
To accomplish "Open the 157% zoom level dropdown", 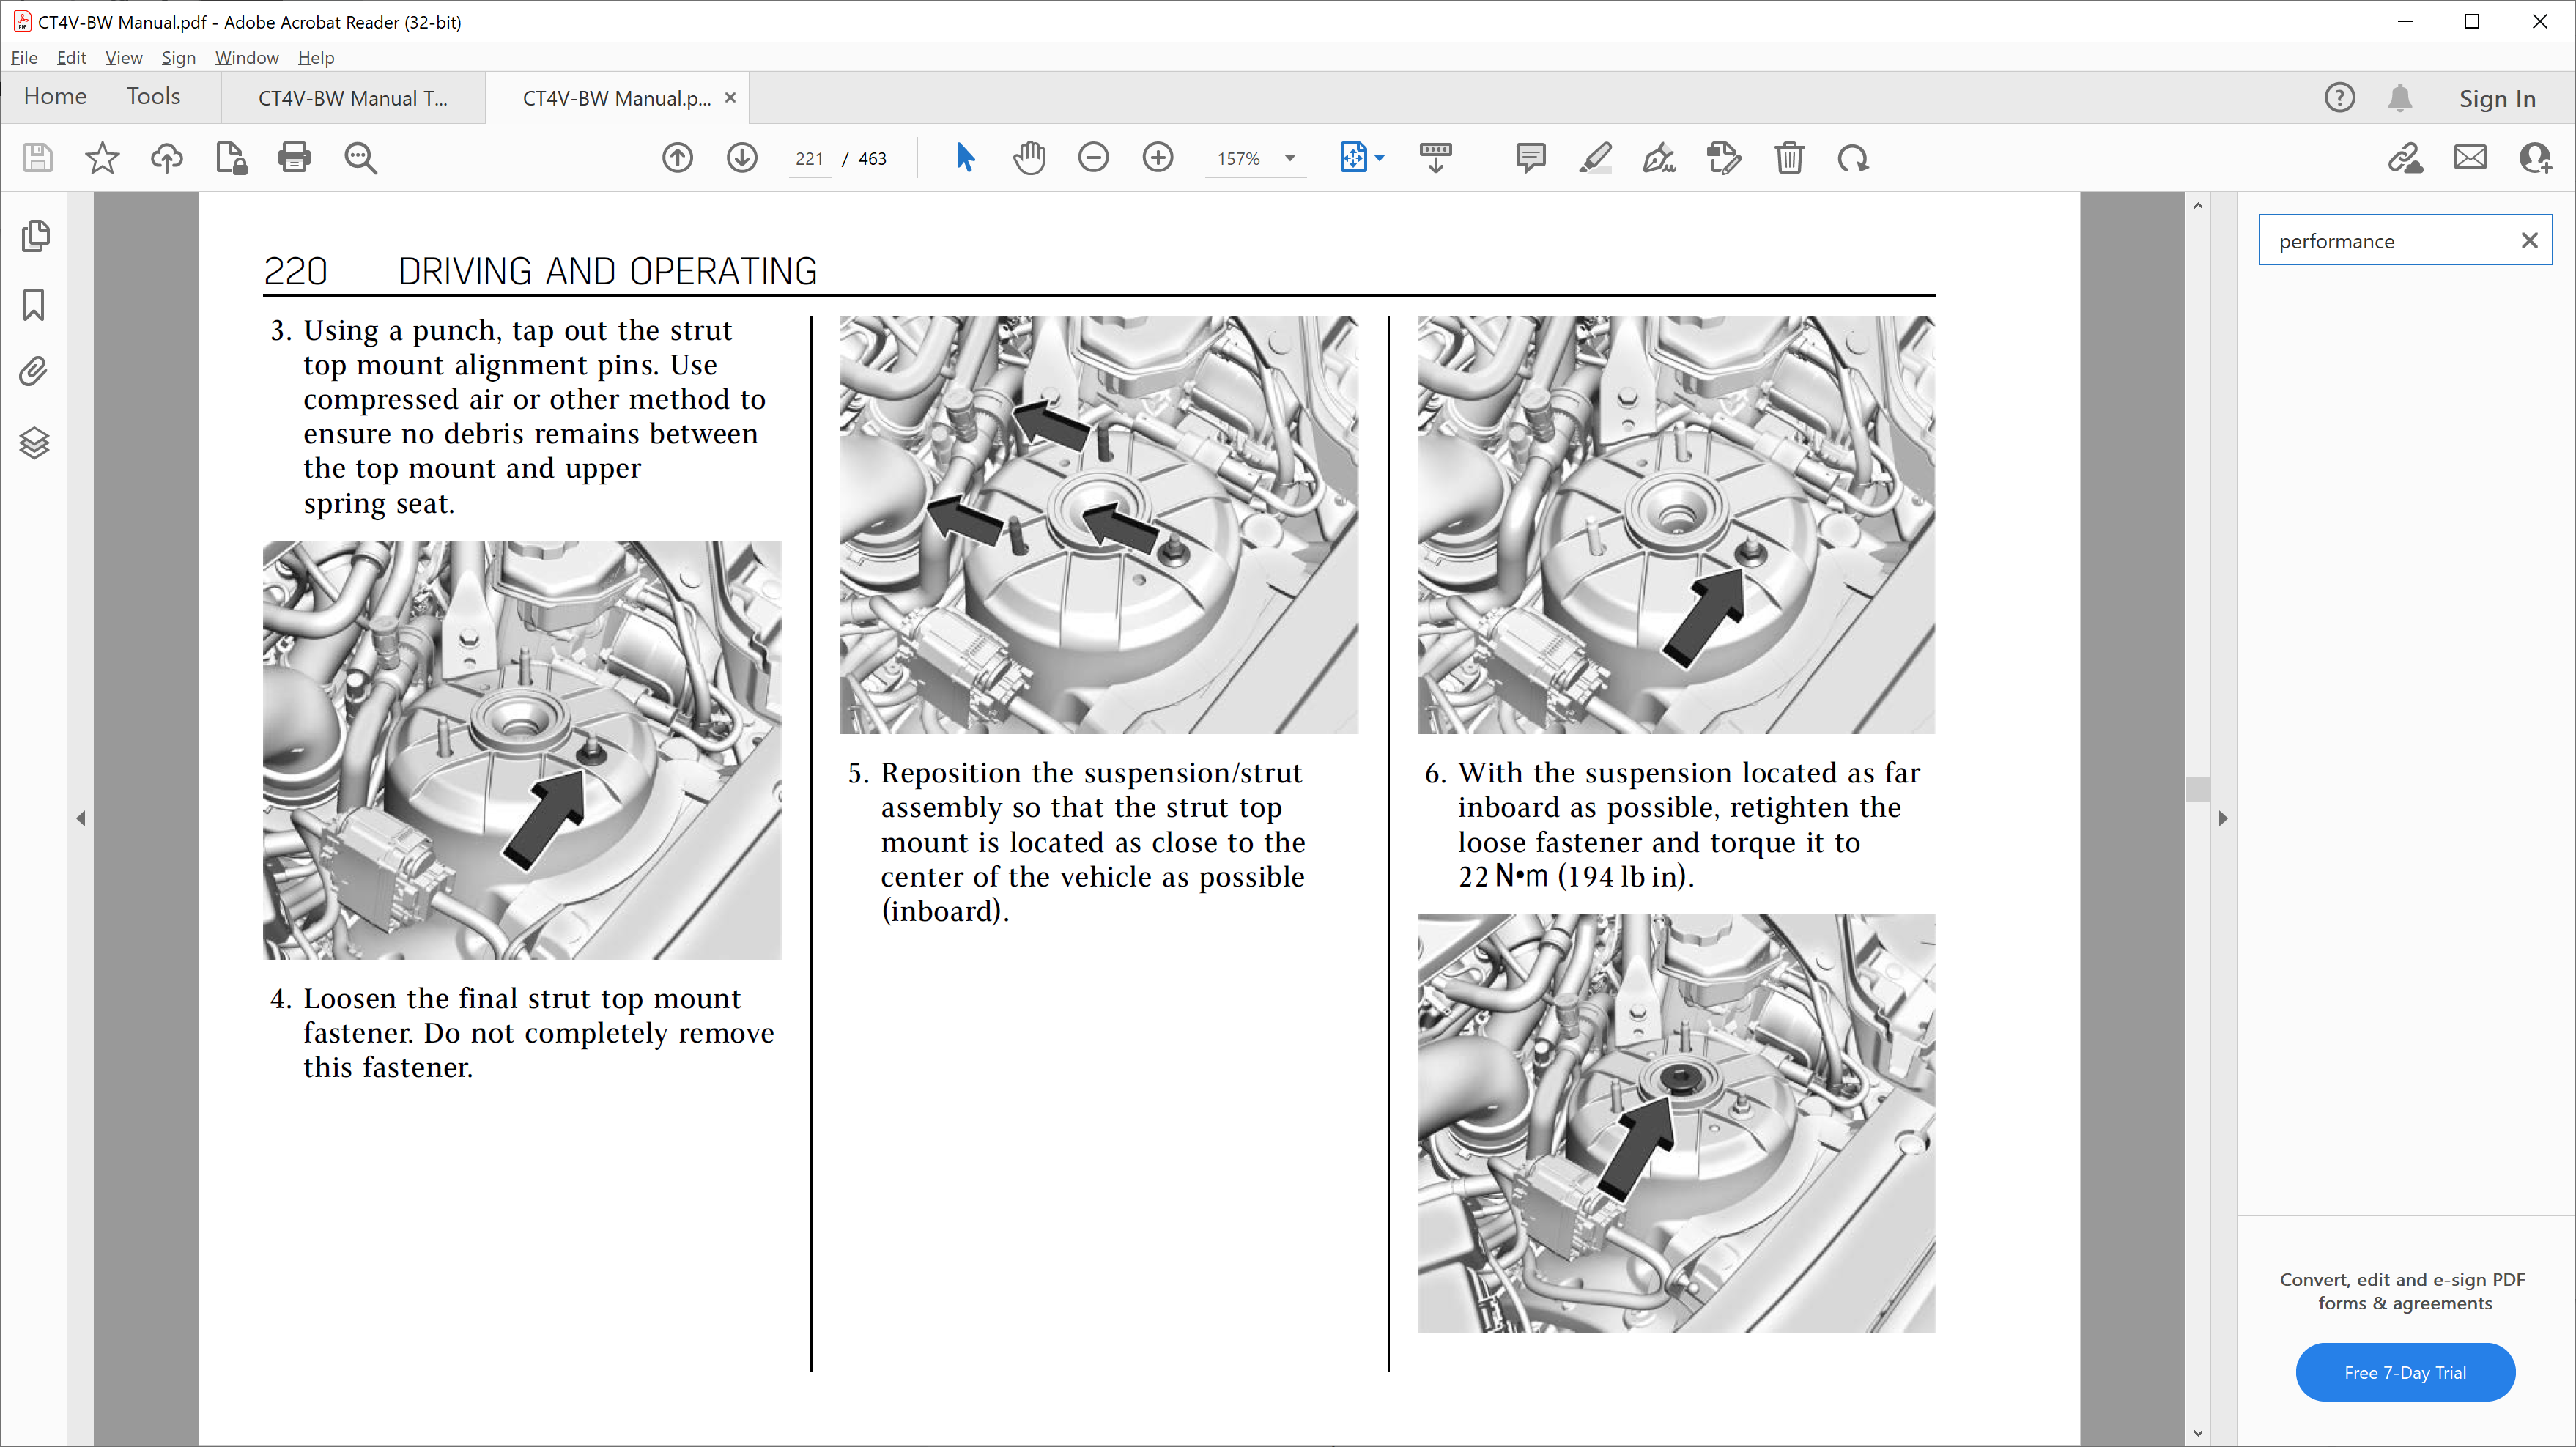I will (x=1290, y=158).
